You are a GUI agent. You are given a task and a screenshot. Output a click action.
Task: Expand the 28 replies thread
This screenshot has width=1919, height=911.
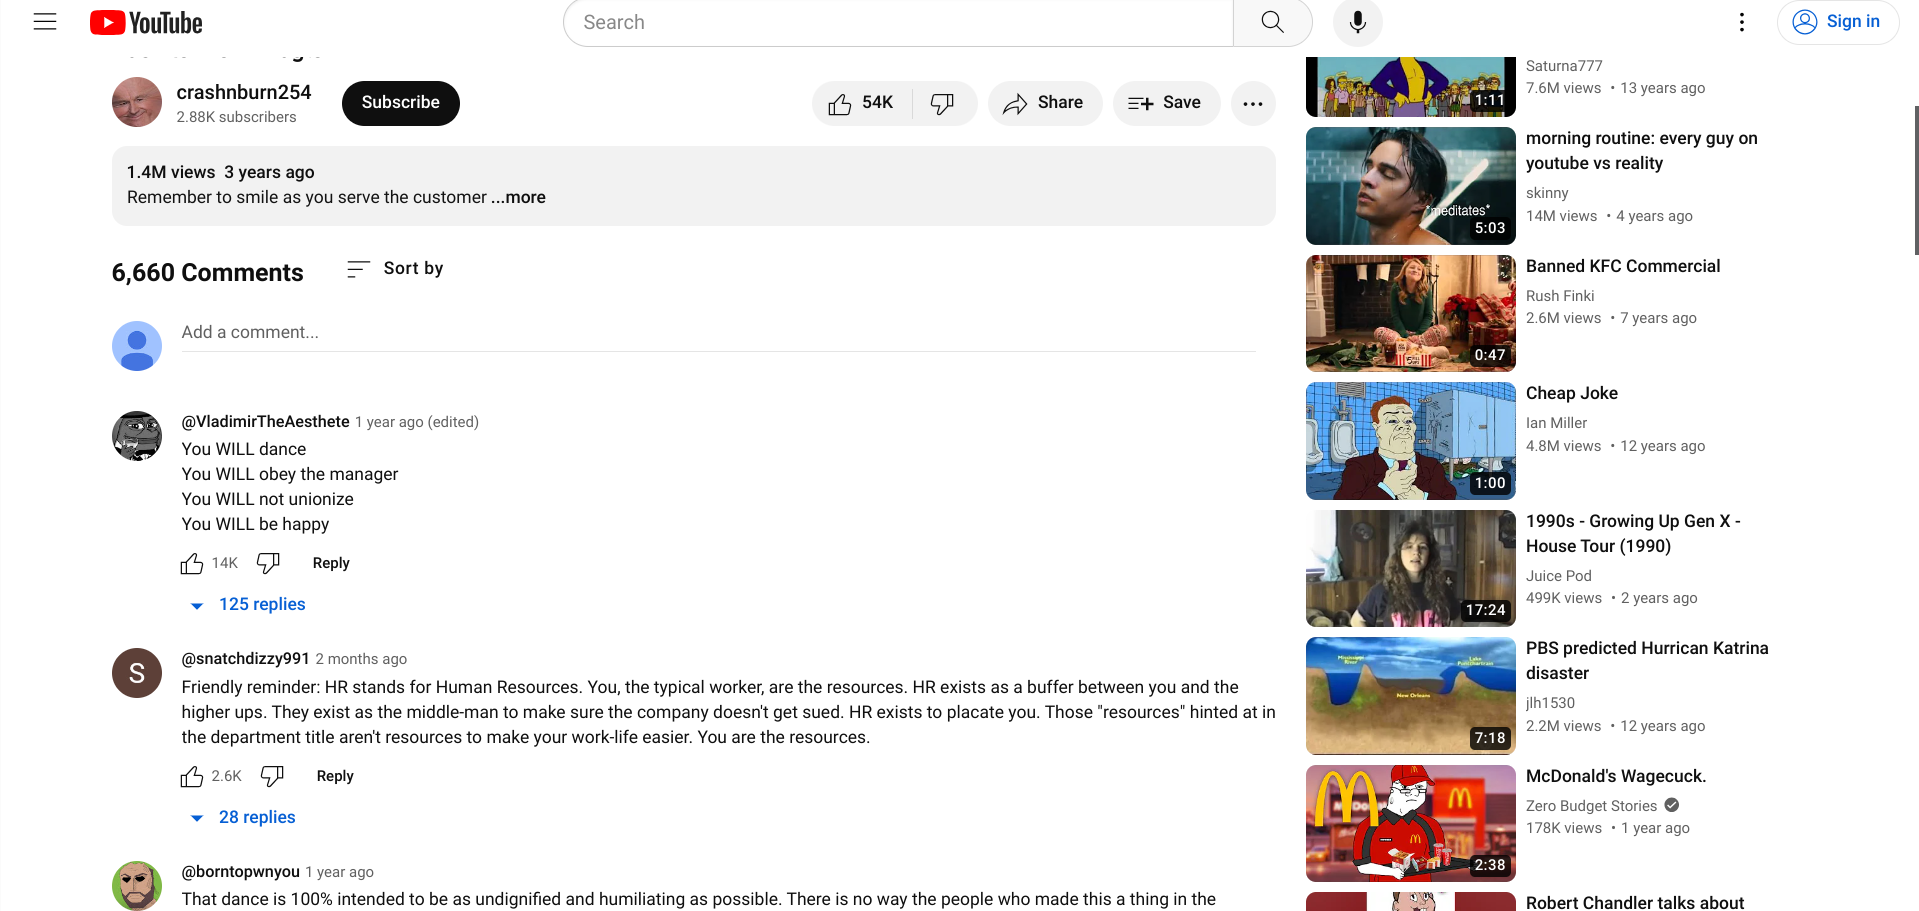coord(243,817)
